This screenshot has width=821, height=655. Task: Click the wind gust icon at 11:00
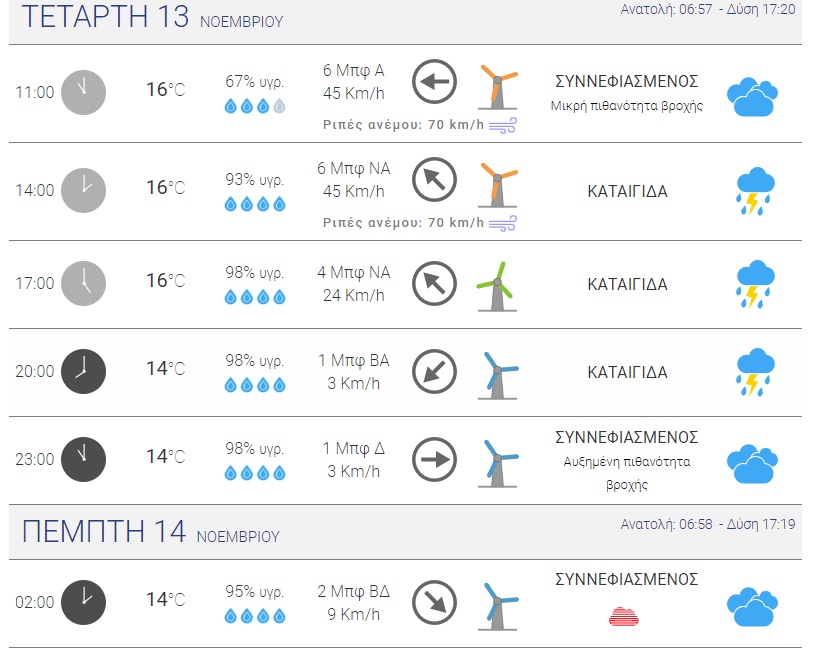[502, 125]
